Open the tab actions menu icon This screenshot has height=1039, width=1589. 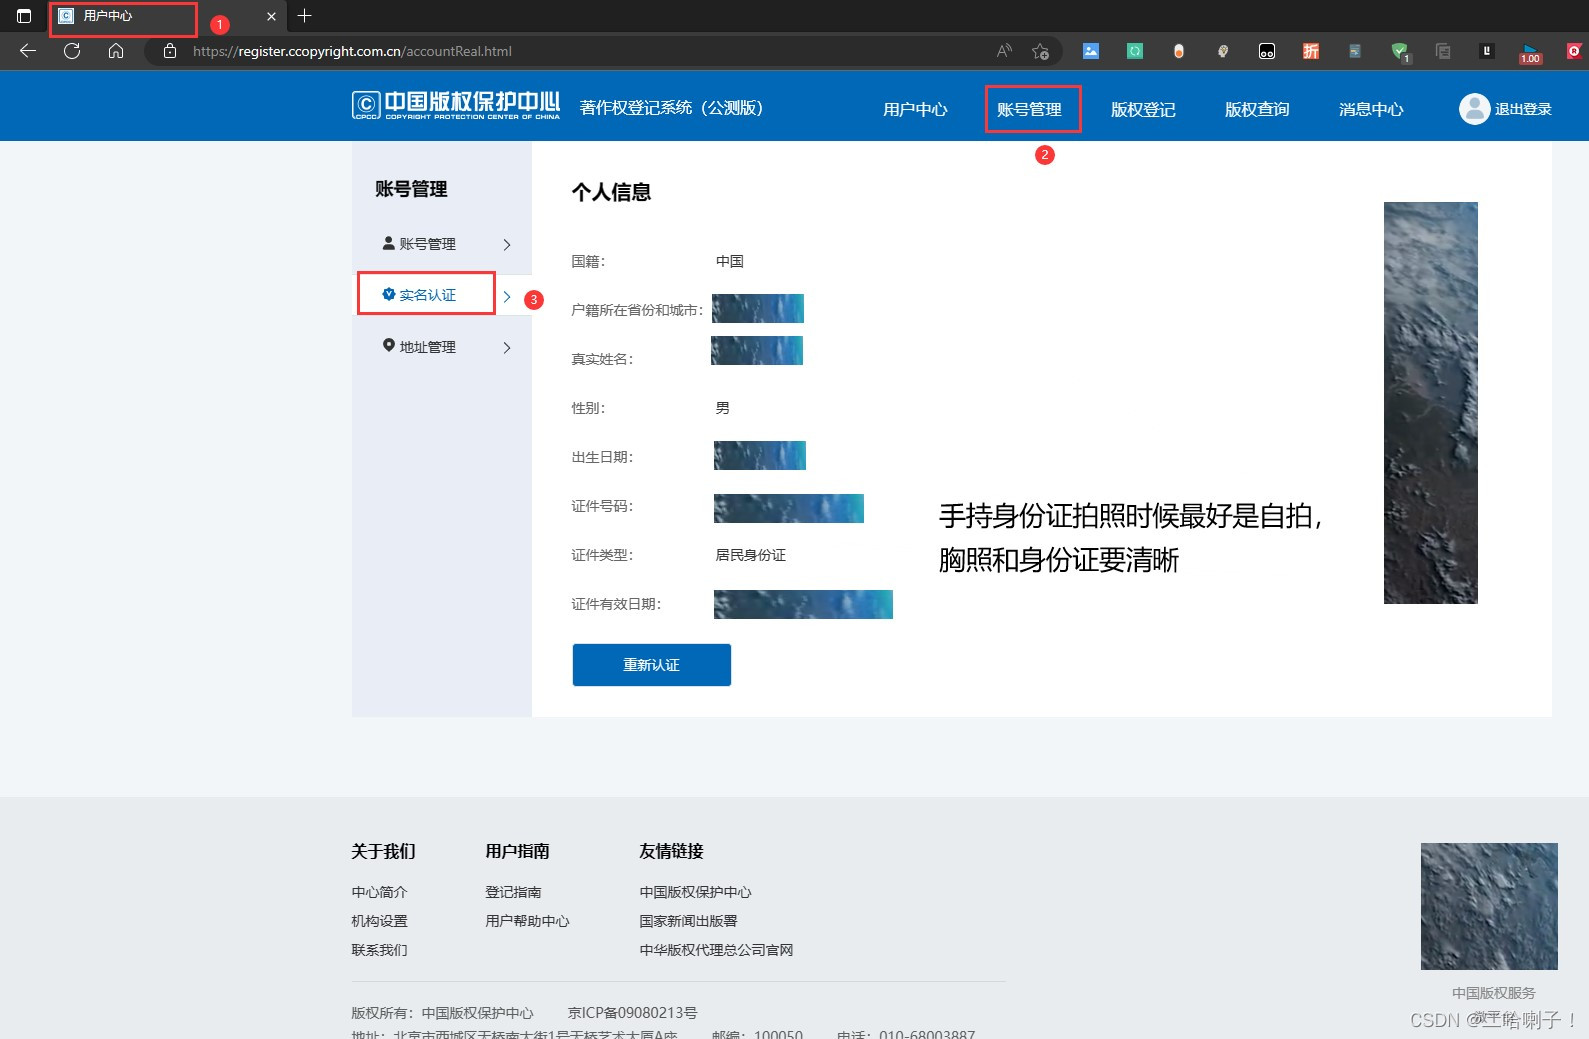tap(24, 16)
